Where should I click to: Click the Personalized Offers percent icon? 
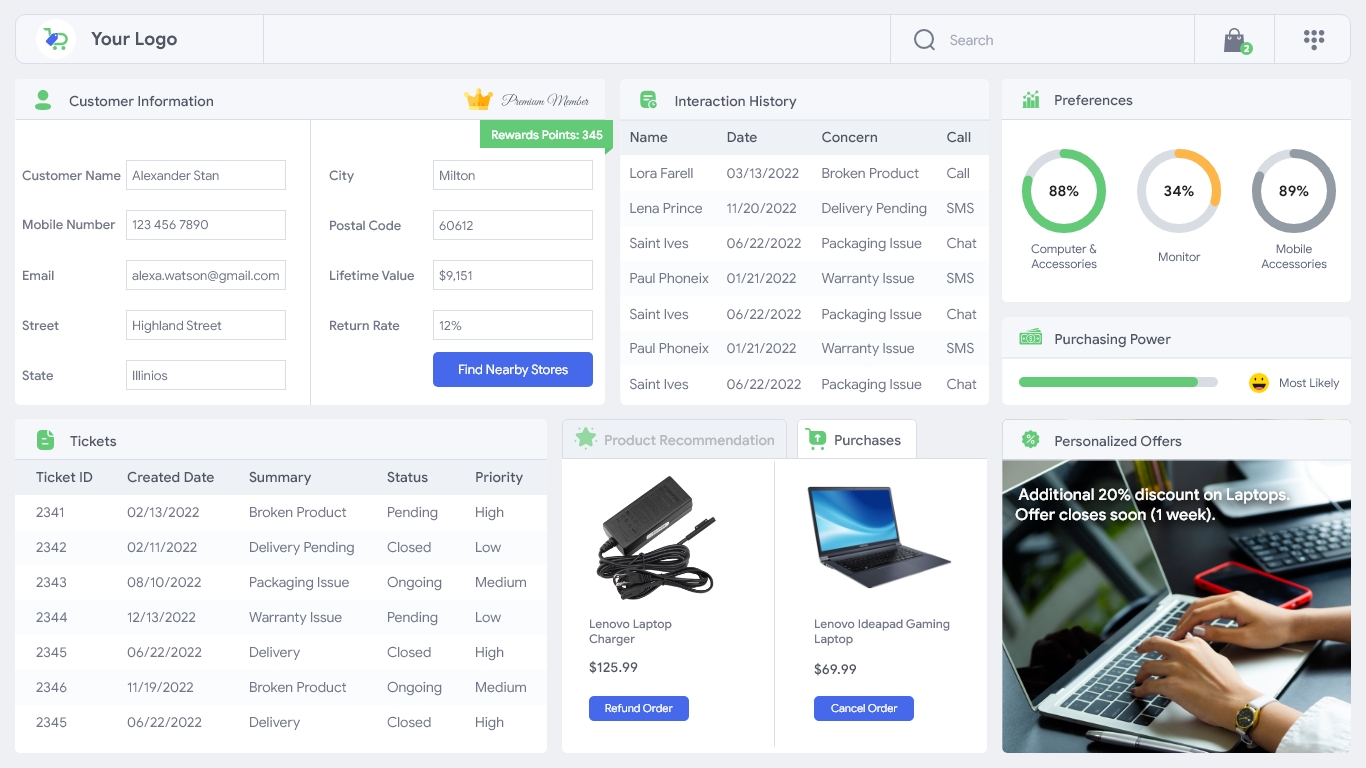(x=1030, y=440)
